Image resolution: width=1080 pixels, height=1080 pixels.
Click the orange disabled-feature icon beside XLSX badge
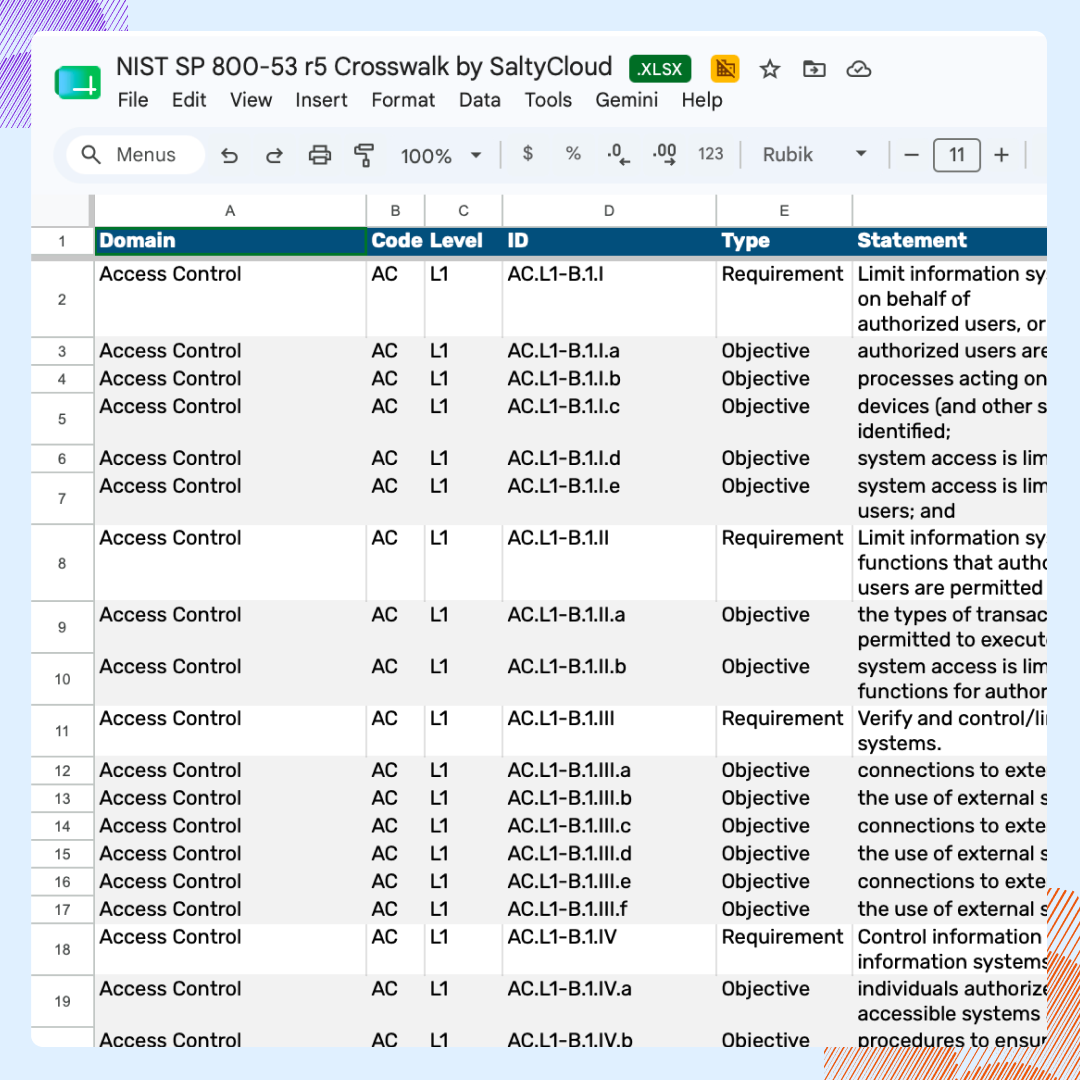725,69
